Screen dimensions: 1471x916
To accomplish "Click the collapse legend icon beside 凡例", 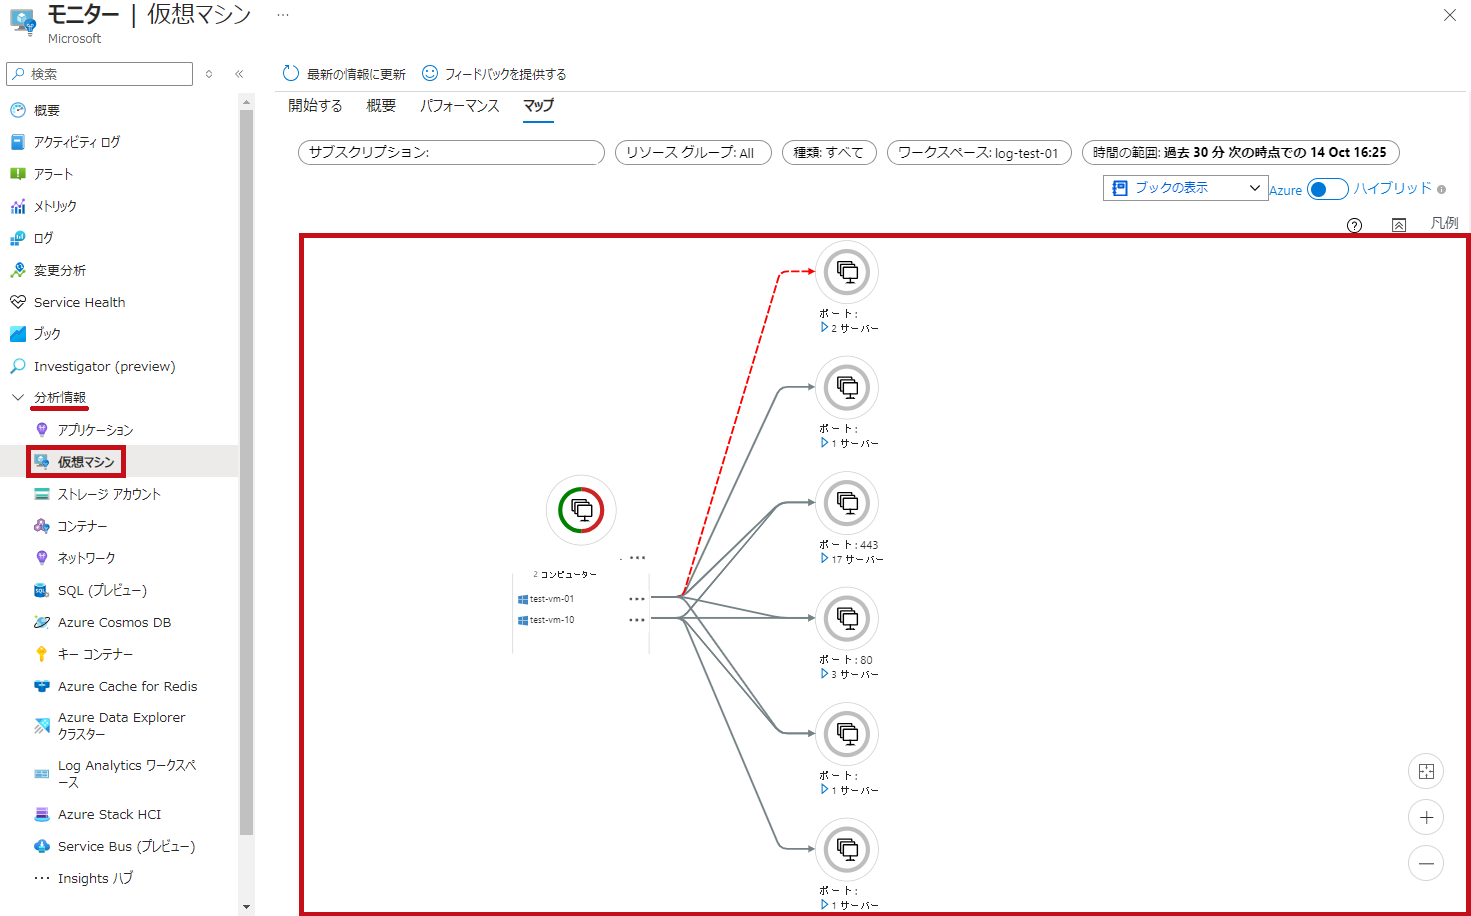I will click(x=1399, y=225).
